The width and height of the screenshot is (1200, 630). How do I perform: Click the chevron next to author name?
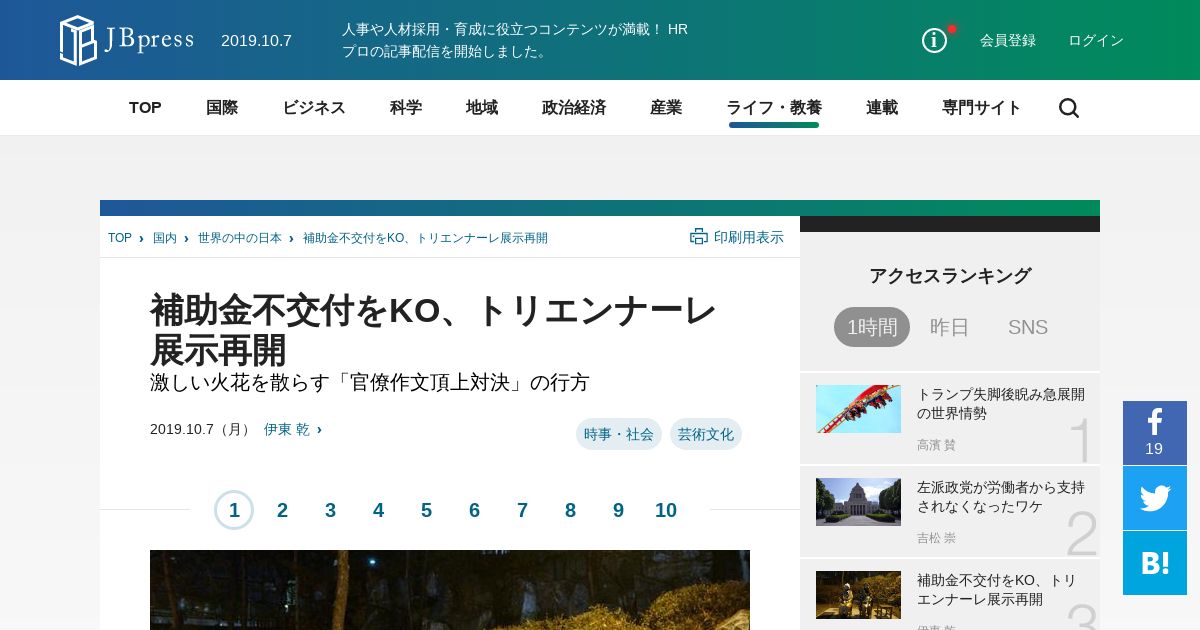click(319, 429)
